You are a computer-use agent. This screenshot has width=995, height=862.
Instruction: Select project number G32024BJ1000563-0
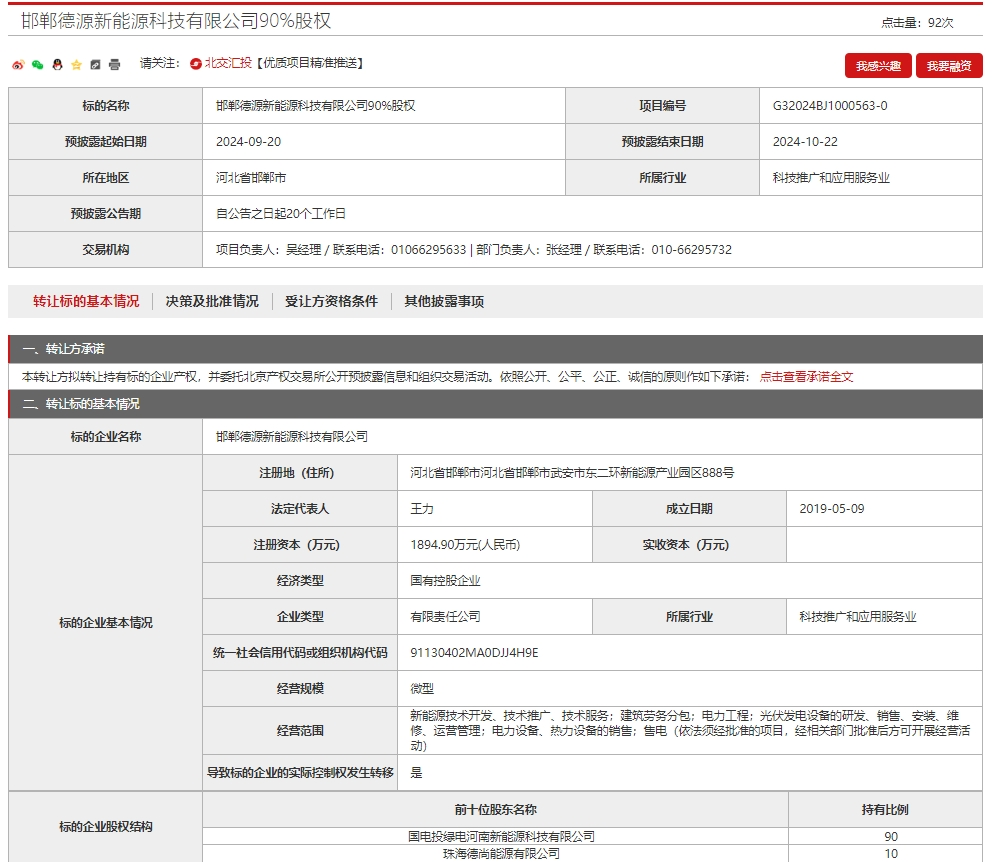click(x=830, y=106)
